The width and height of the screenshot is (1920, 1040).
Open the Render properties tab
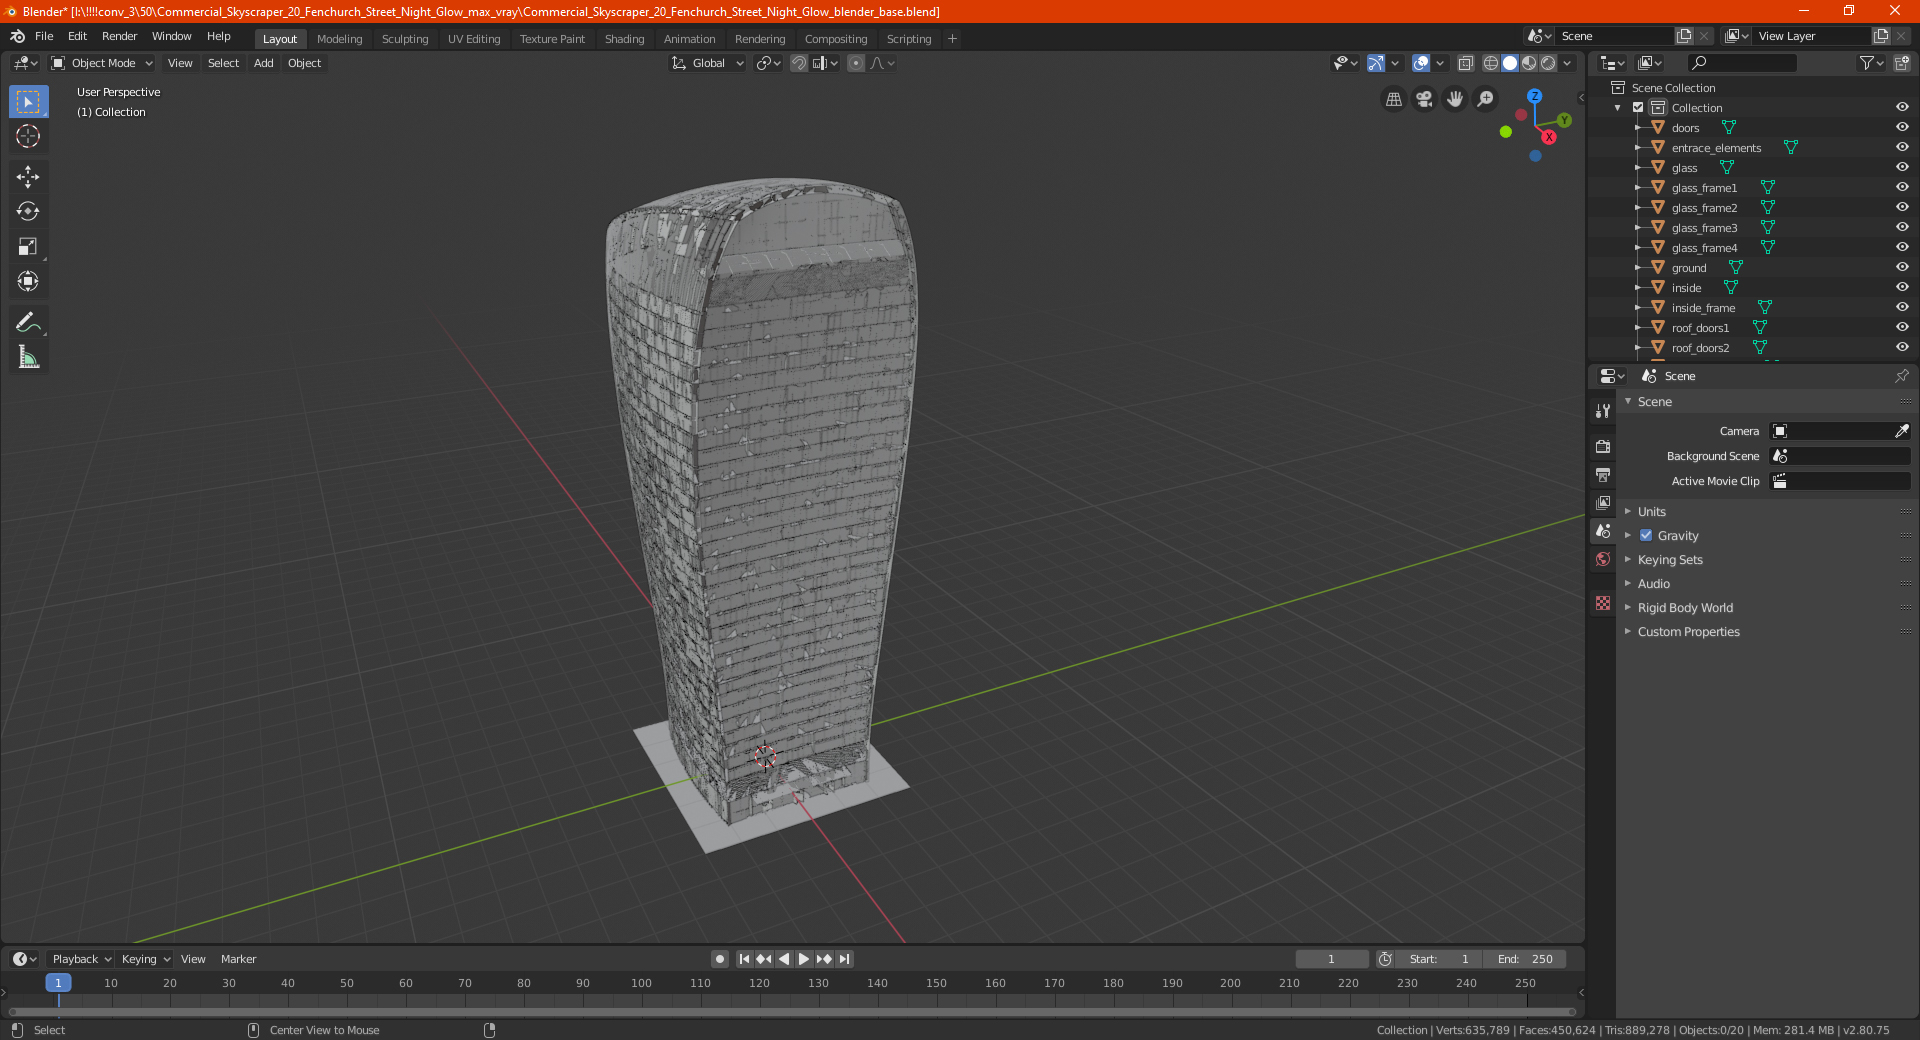coord(1603,446)
